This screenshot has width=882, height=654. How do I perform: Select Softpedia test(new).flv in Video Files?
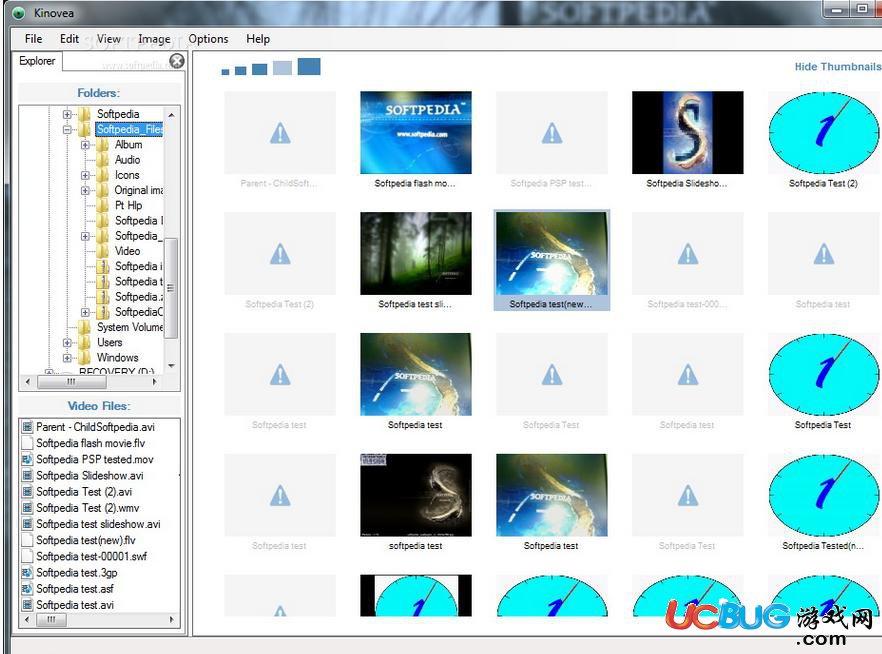(x=86, y=540)
